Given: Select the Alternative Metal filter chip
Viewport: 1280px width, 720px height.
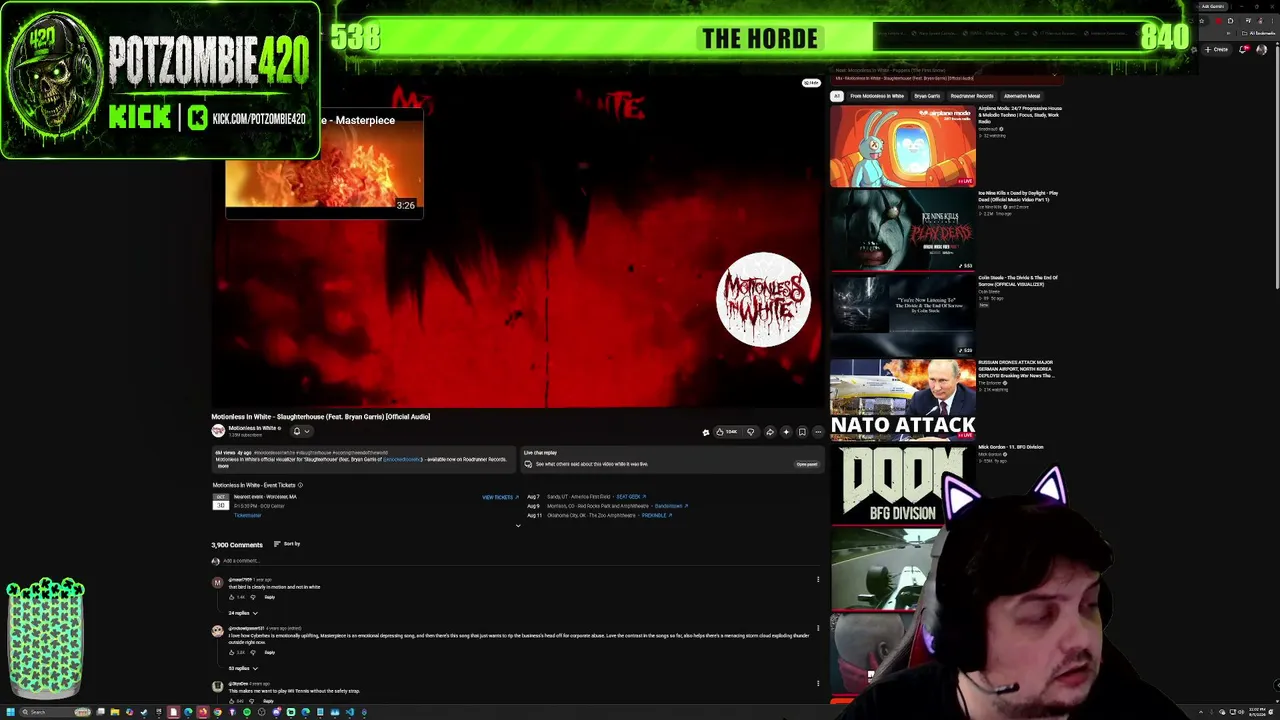Looking at the screenshot, I should click(x=1022, y=96).
